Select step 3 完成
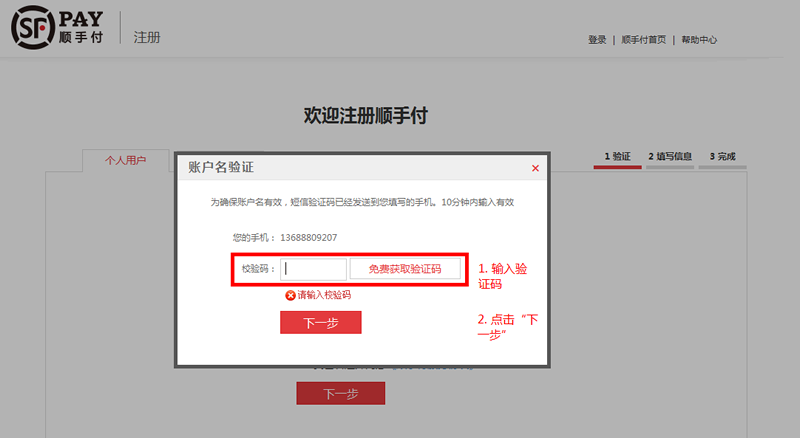 point(722,157)
